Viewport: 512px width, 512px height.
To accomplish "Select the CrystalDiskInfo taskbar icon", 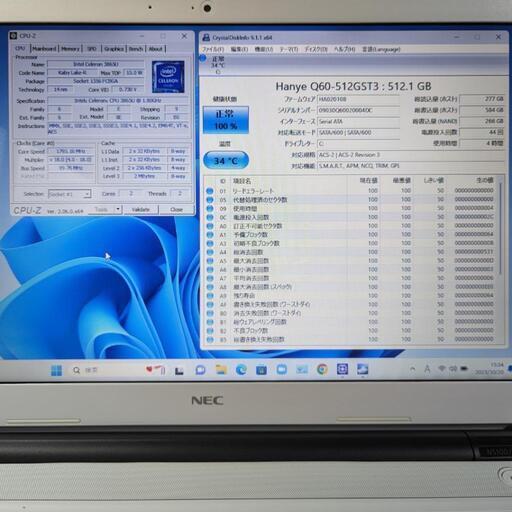I will [x=362, y=369].
